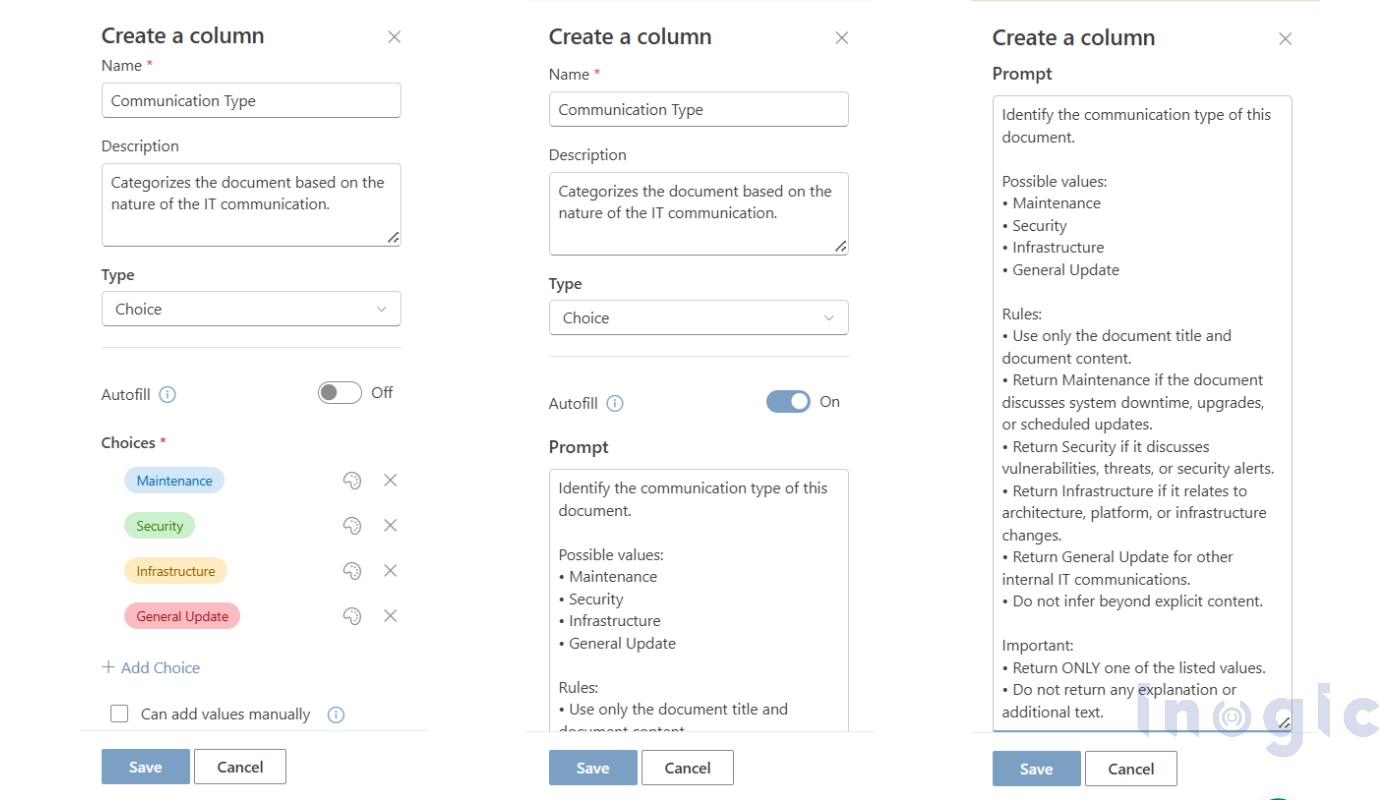Delete the General Update choice
The width and height of the screenshot is (1400, 800).
390,615
